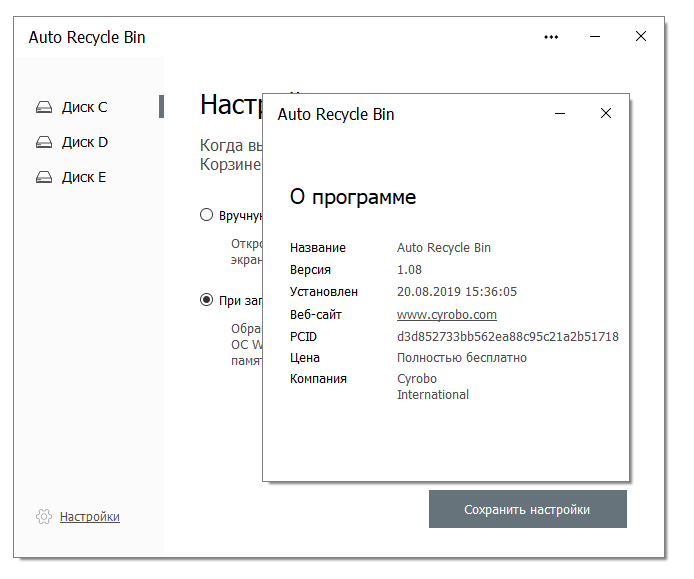Select Диск E in the sidebar
Image resolution: width=694 pixels, height=579 pixels.
click(84, 177)
